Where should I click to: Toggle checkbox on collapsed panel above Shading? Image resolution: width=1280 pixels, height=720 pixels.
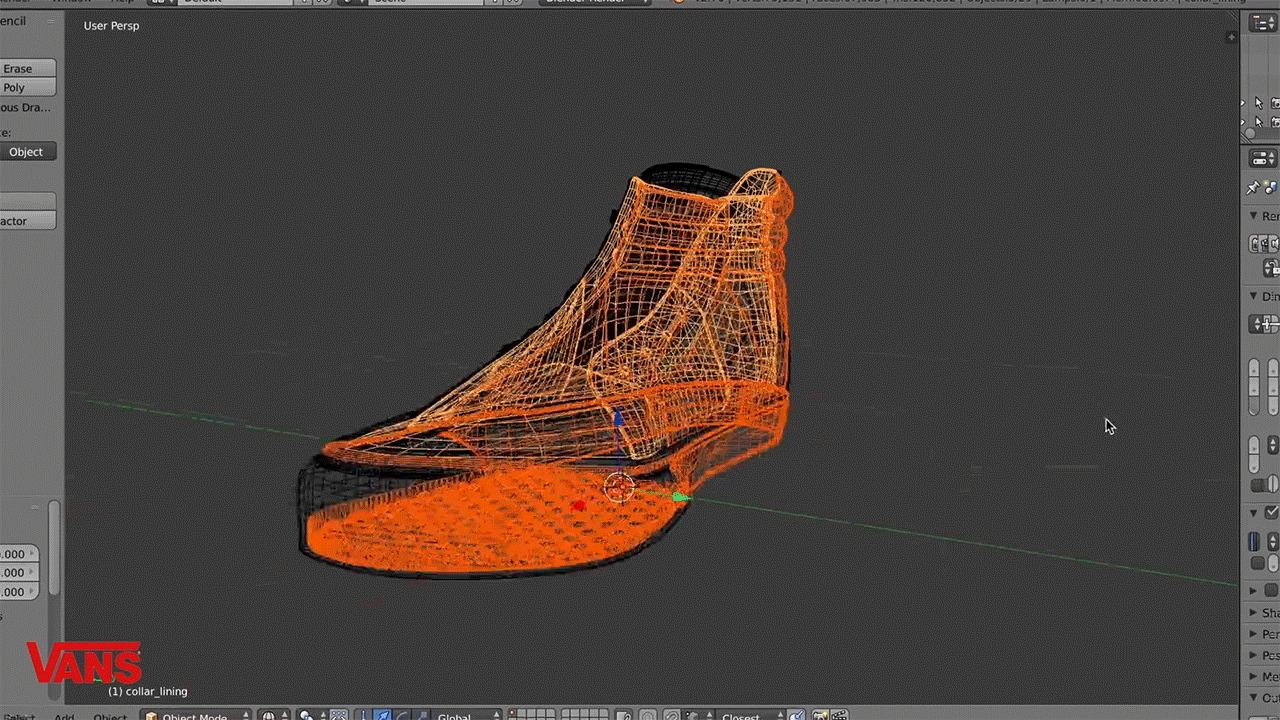point(1272,590)
